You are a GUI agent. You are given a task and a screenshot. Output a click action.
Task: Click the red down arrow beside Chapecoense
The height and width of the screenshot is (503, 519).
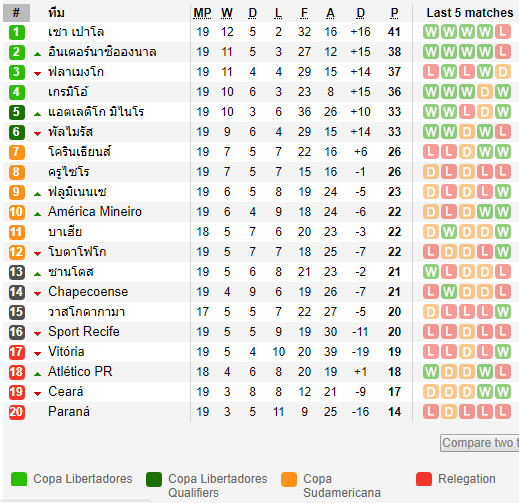tap(37, 294)
